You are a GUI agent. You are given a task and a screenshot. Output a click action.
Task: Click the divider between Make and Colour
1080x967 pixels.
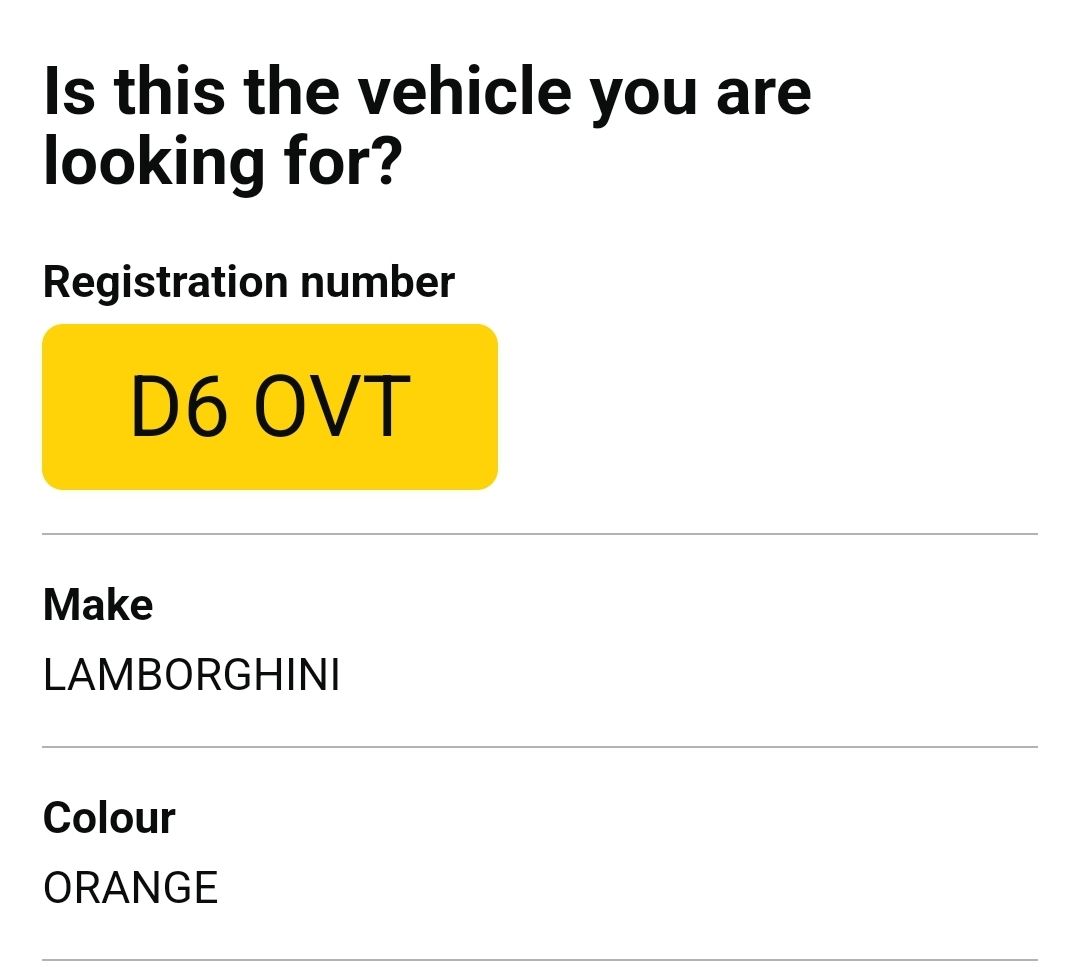[x=540, y=747]
